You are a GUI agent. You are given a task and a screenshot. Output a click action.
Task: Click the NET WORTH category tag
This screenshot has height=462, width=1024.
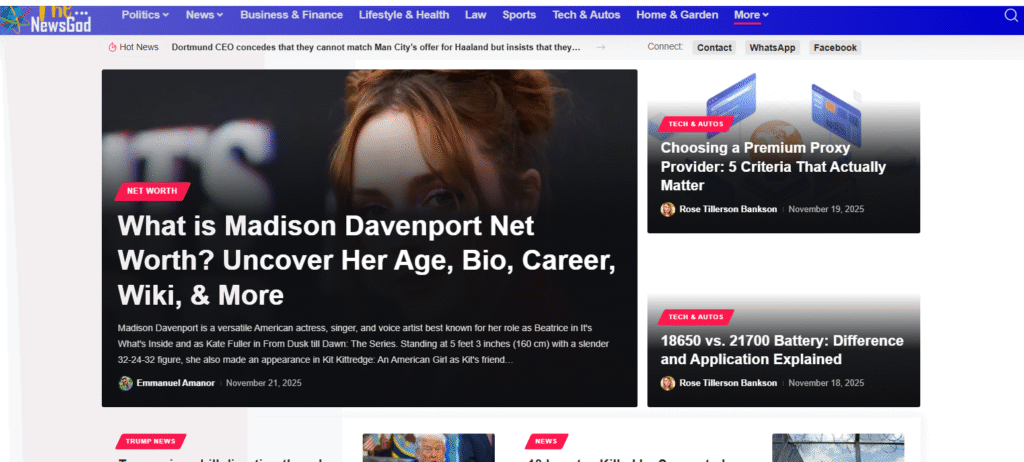pos(152,191)
